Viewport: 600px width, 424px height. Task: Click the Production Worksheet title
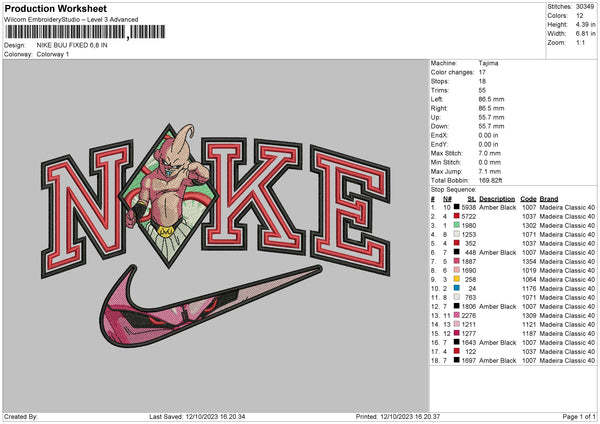pyautogui.click(x=55, y=8)
